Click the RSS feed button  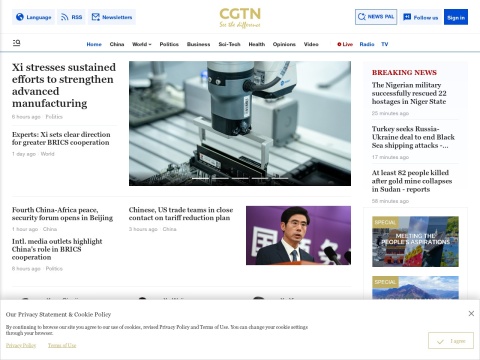(71, 17)
